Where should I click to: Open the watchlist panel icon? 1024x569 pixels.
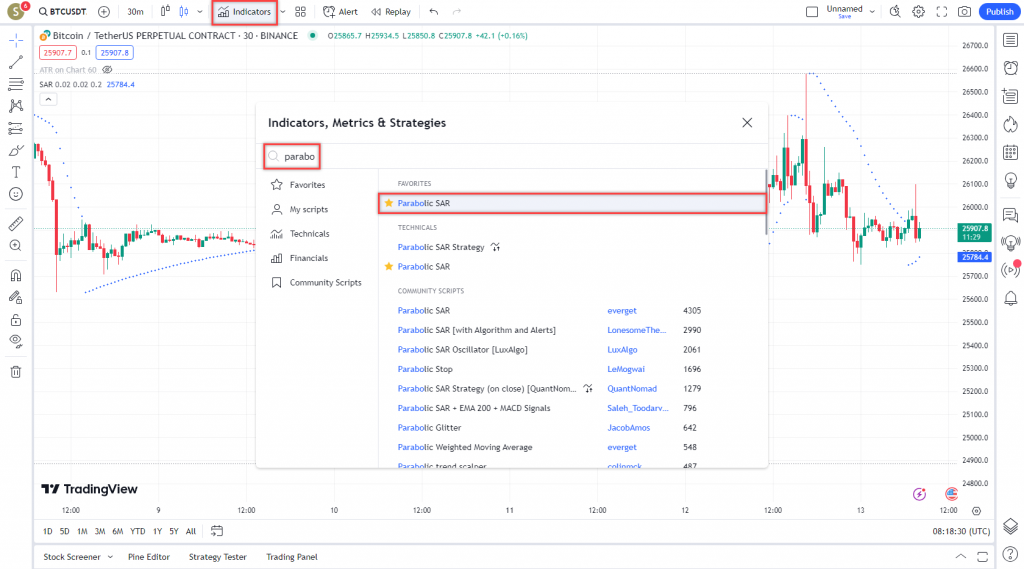pos(1010,41)
